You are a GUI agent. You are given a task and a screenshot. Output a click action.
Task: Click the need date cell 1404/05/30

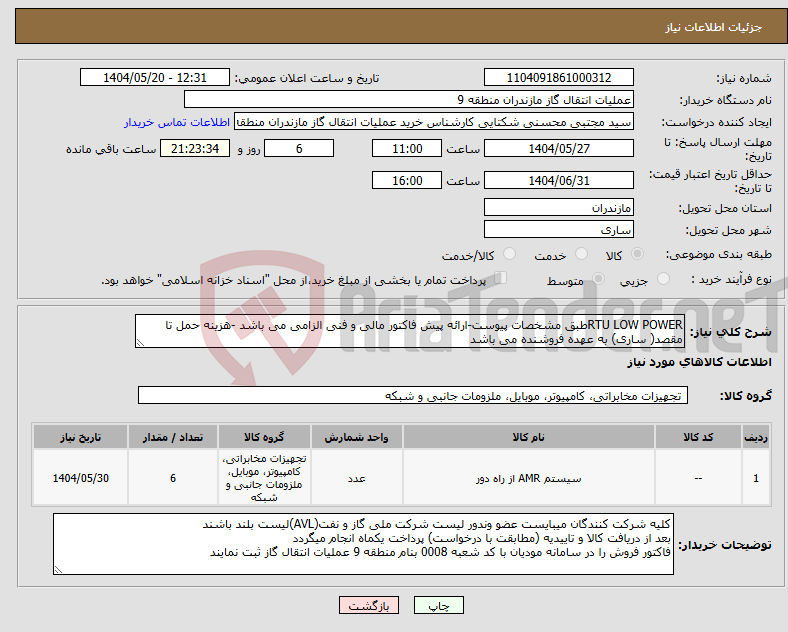80,478
